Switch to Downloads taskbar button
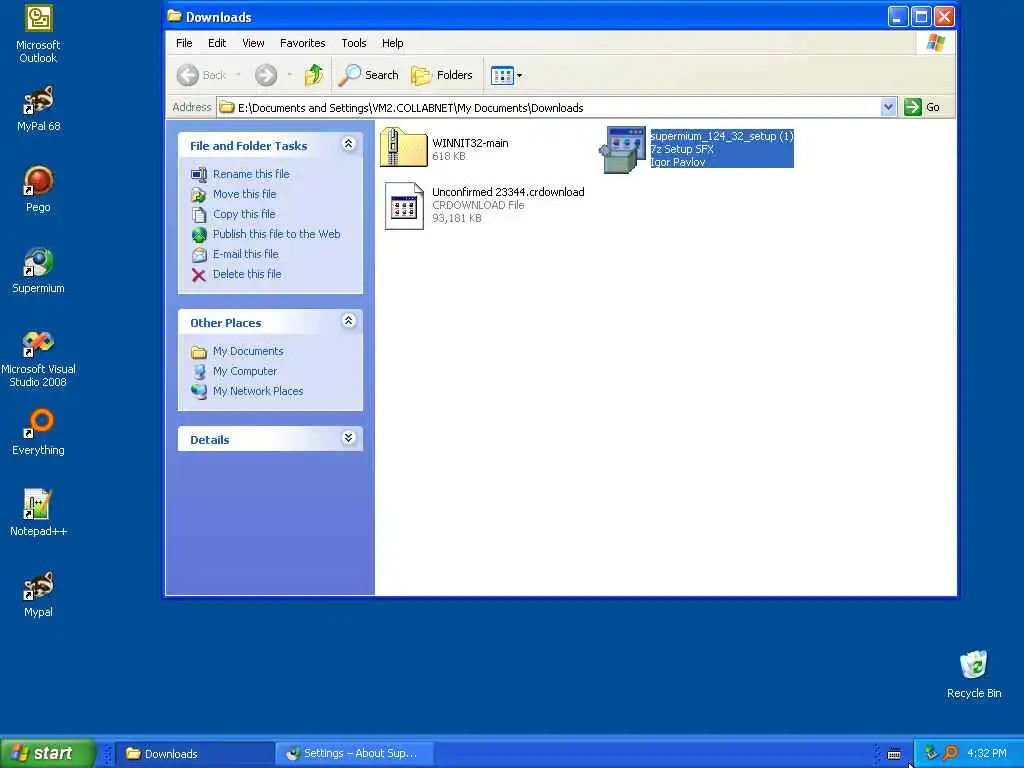The height and width of the screenshot is (768, 1024). 195,754
